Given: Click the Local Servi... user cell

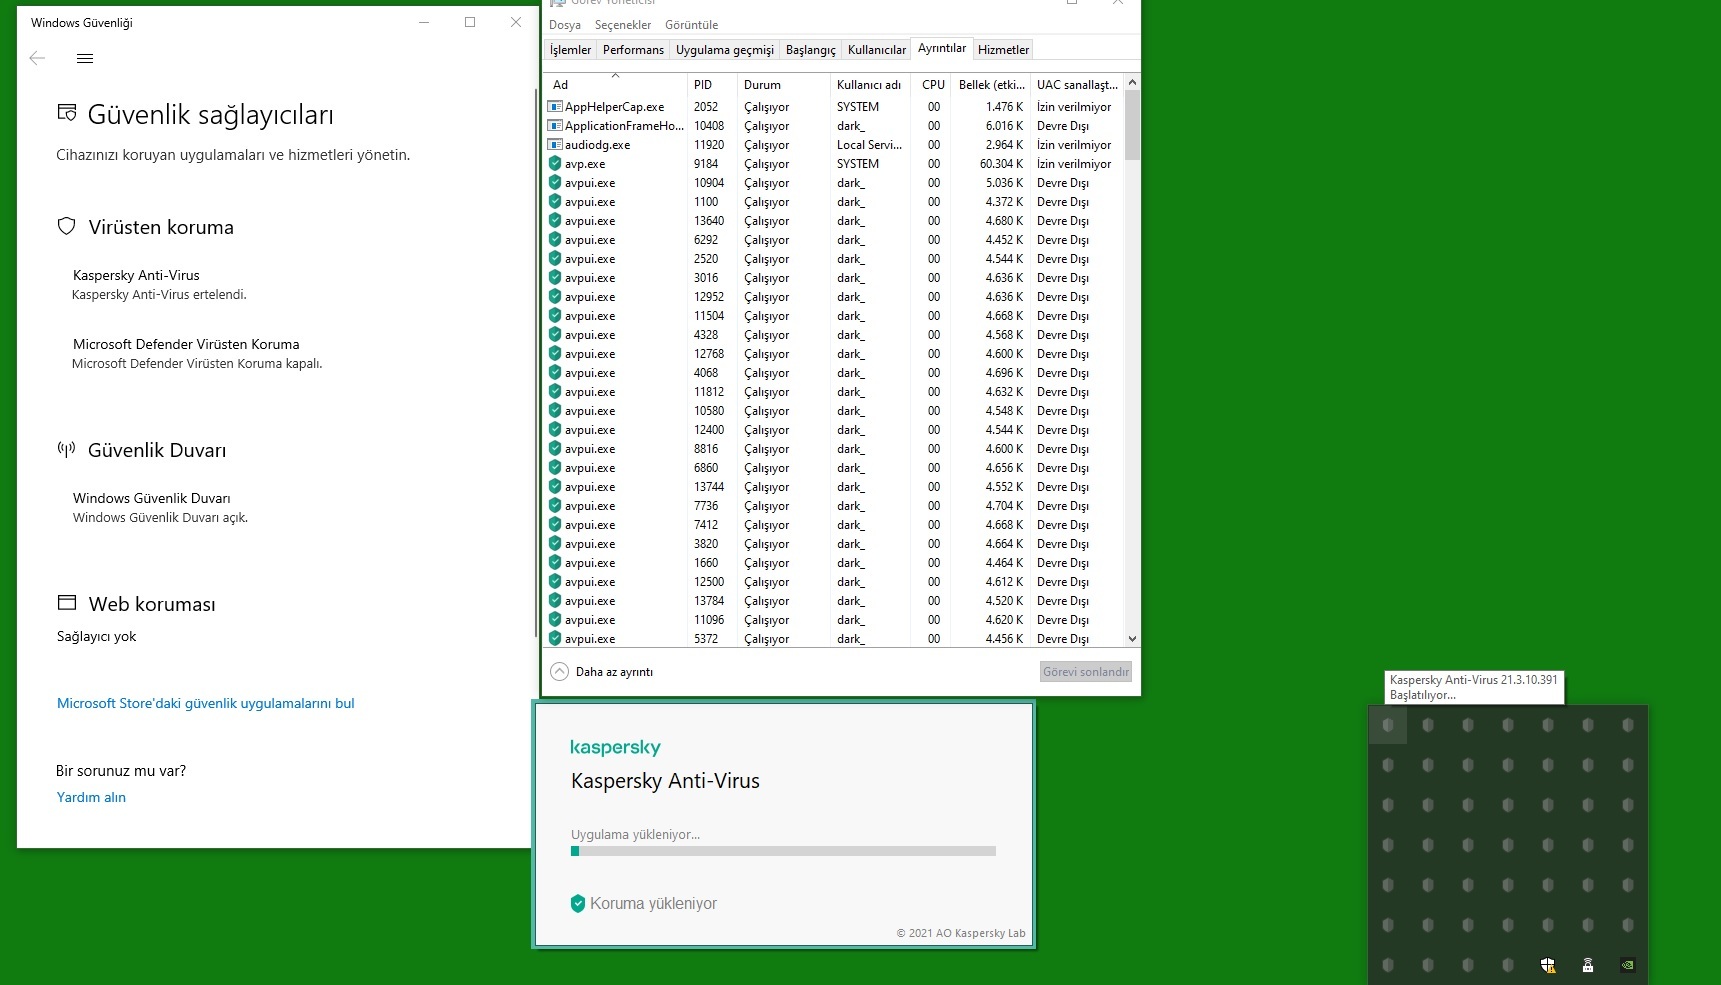Looking at the screenshot, I should [869, 145].
